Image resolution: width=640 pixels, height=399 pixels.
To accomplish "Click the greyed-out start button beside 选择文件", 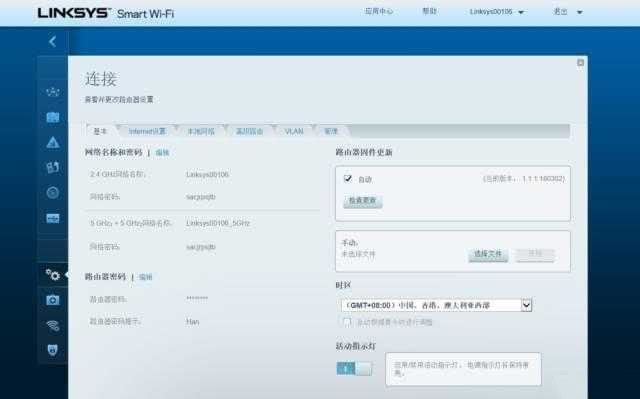I will 535,254.
